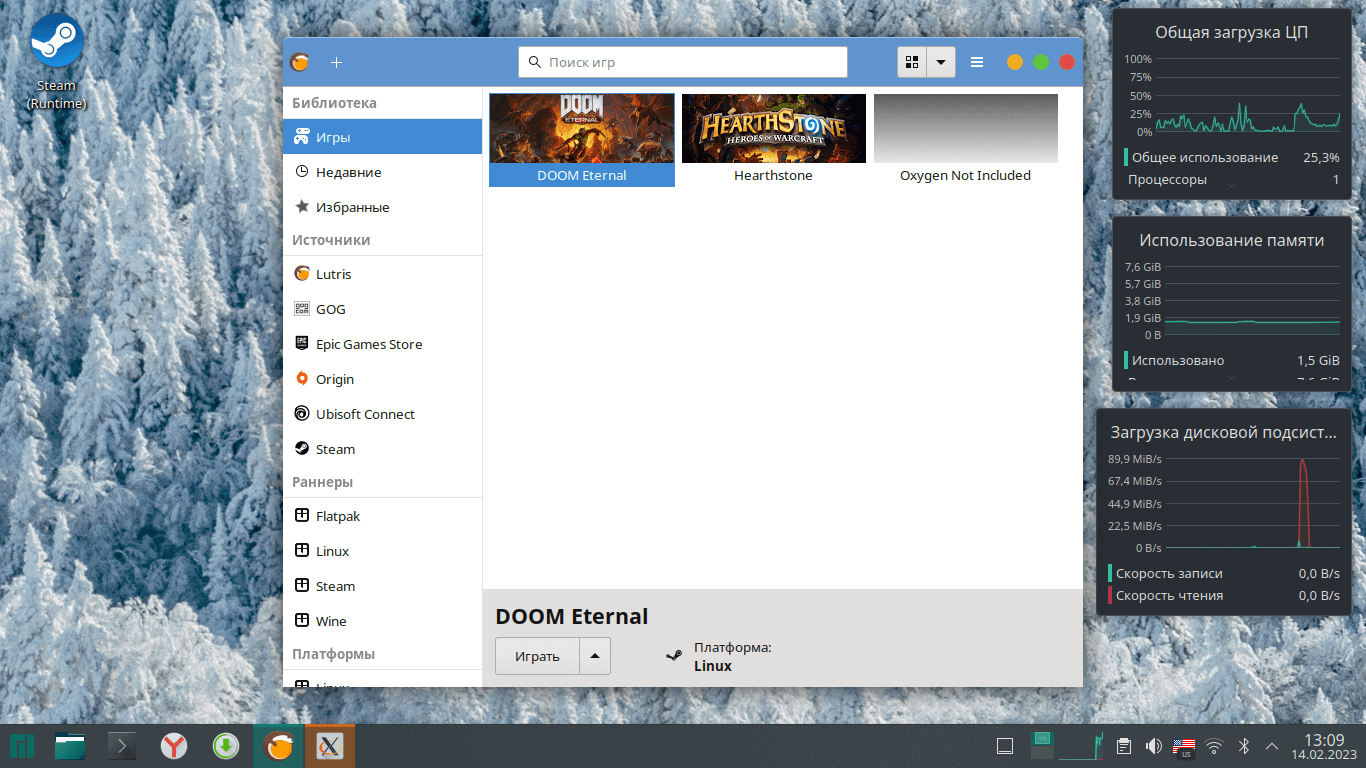The height and width of the screenshot is (768, 1366).
Task: Click the gamepad icon next to 'Игры'
Action: click(x=301, y=137)
